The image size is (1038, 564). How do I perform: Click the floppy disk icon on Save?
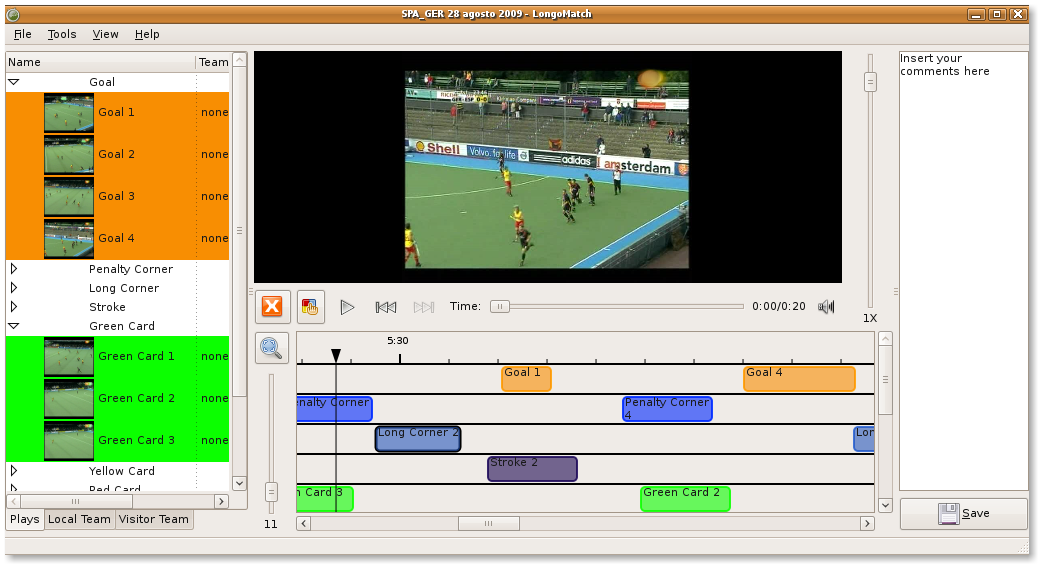[x=948, y=514]
